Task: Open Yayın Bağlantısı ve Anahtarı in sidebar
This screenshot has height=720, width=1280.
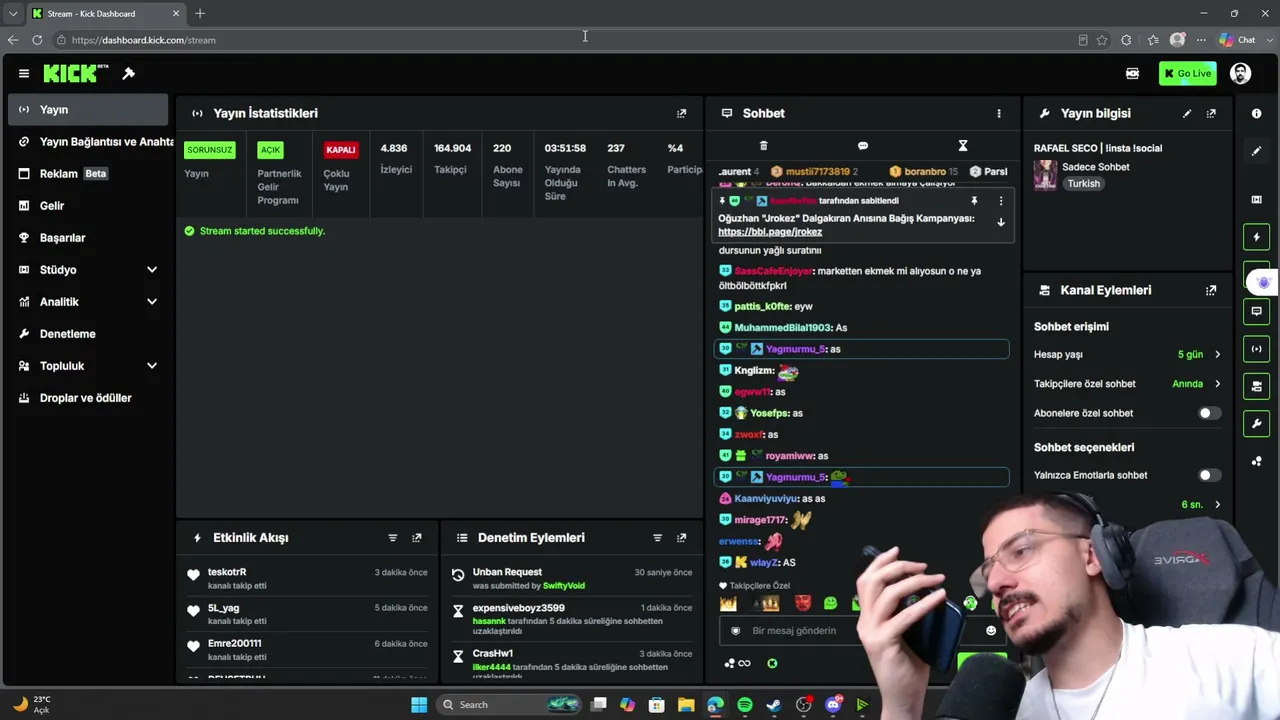Action: pos(89,142)
